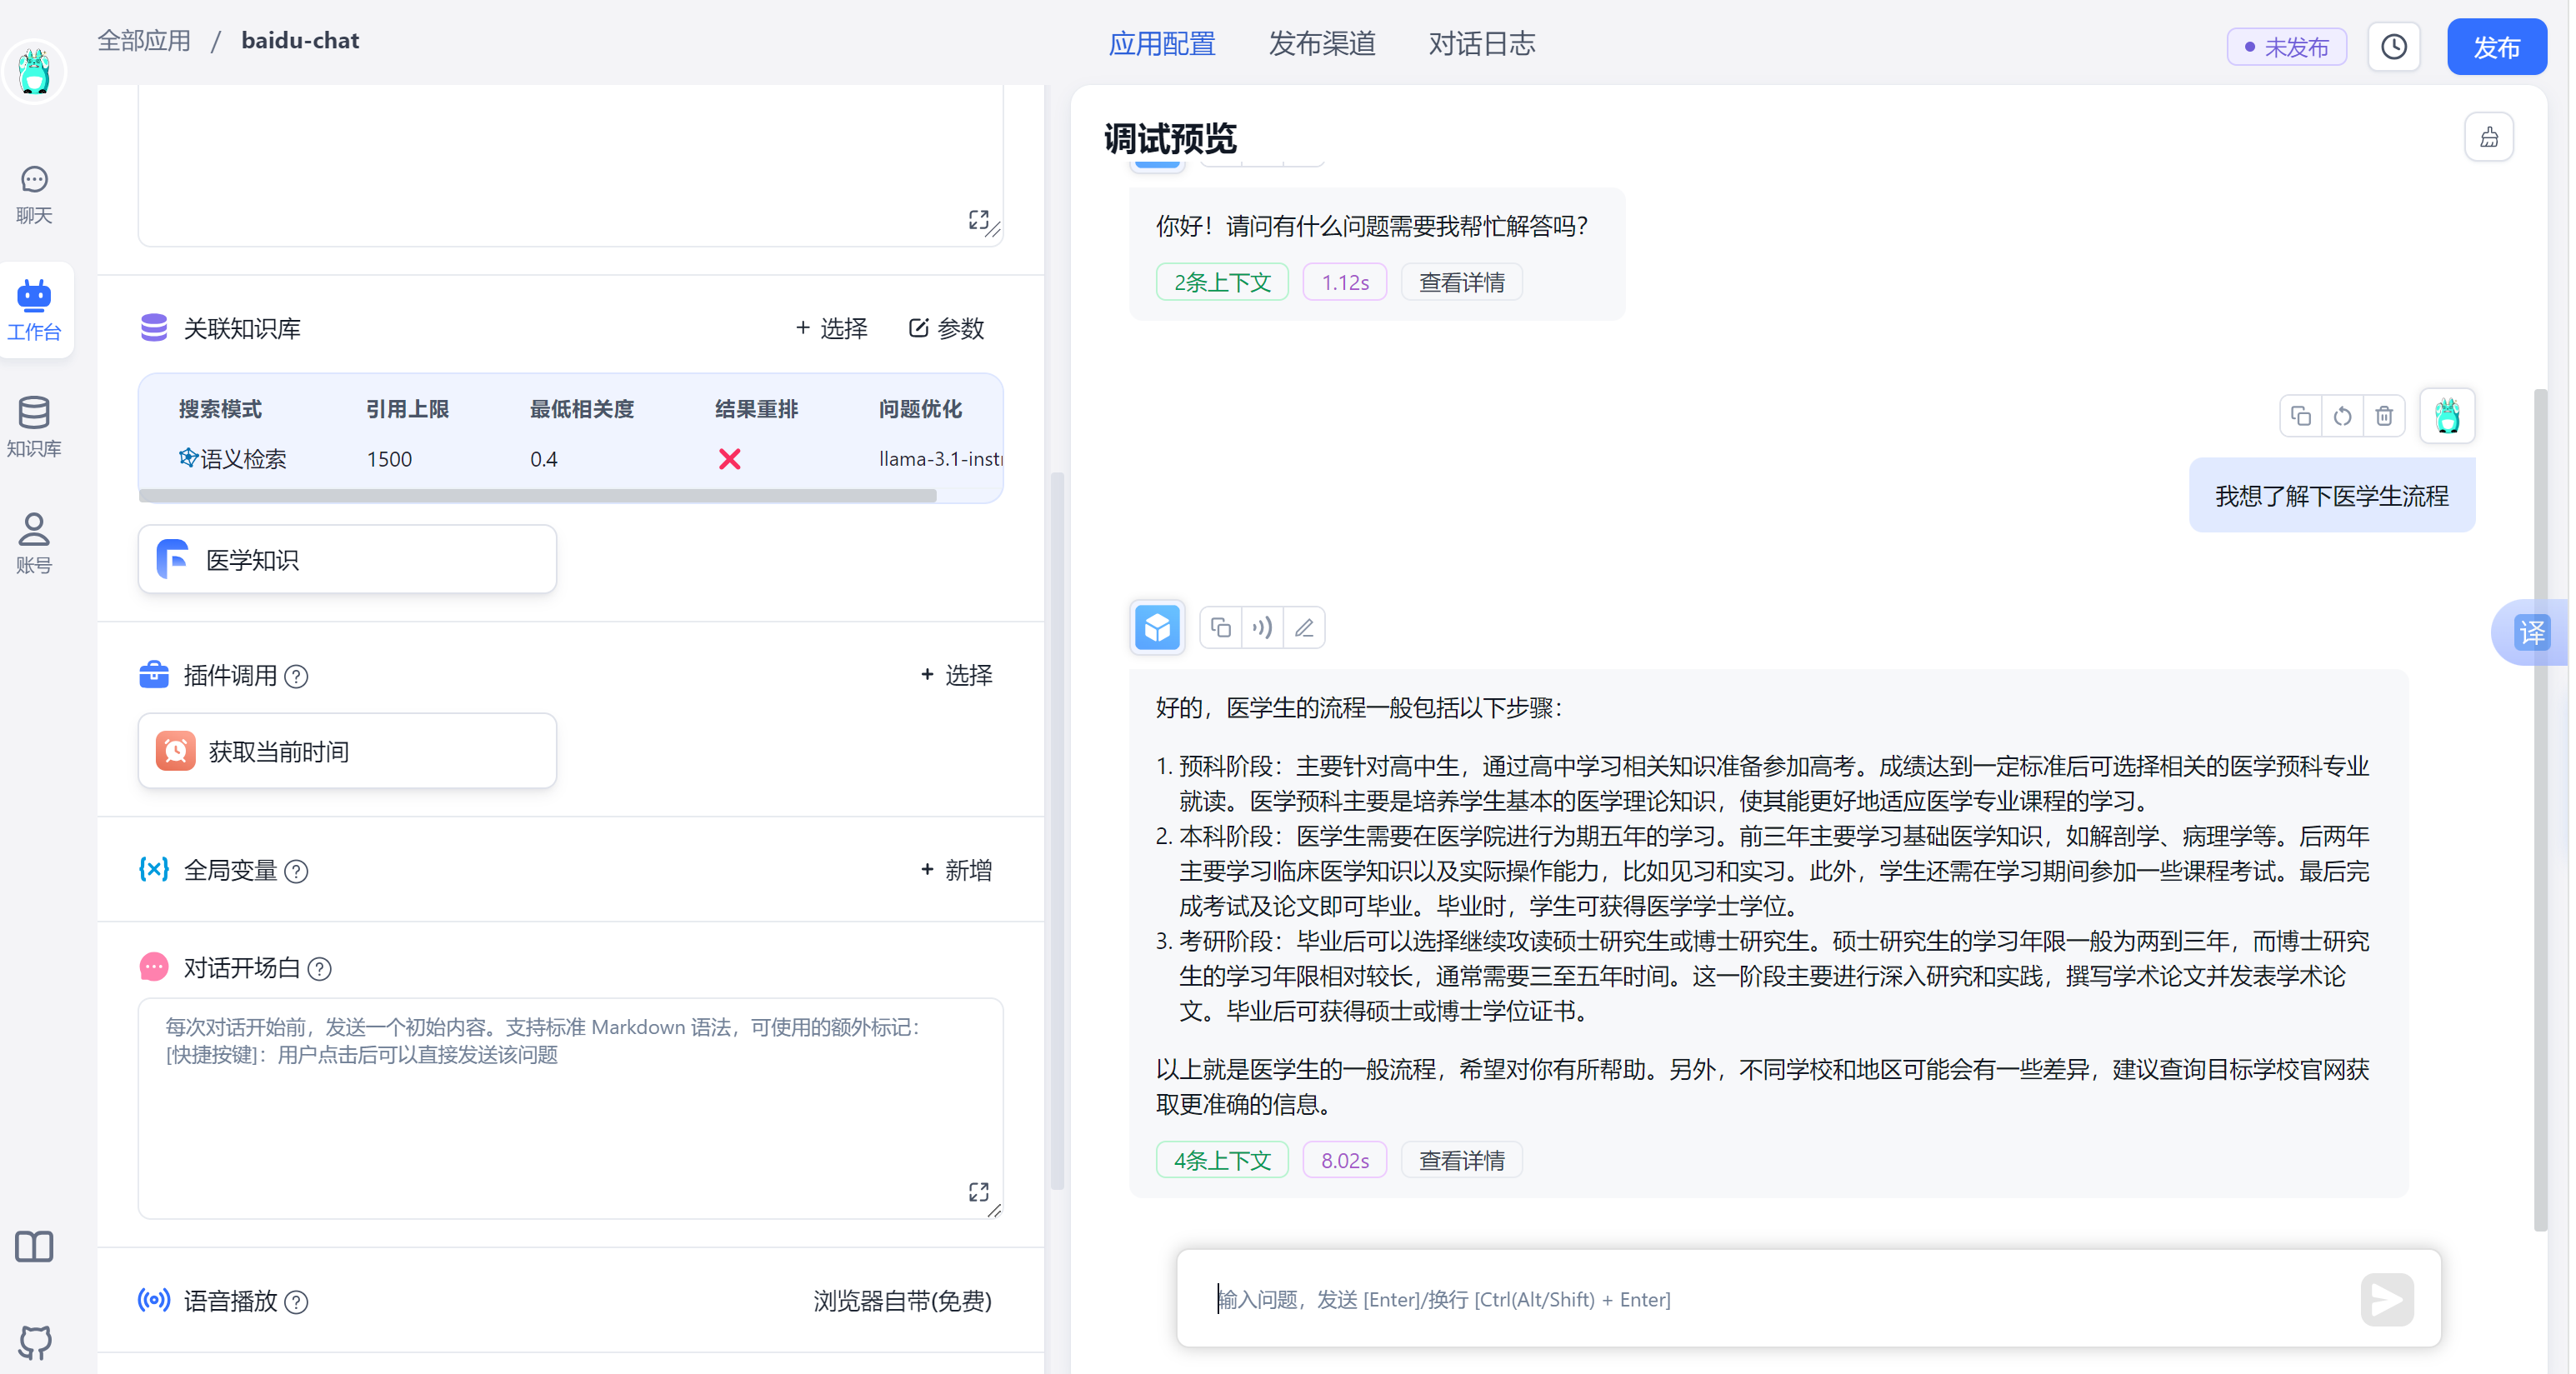Delete the user message with trash icon

(2384, 416)
